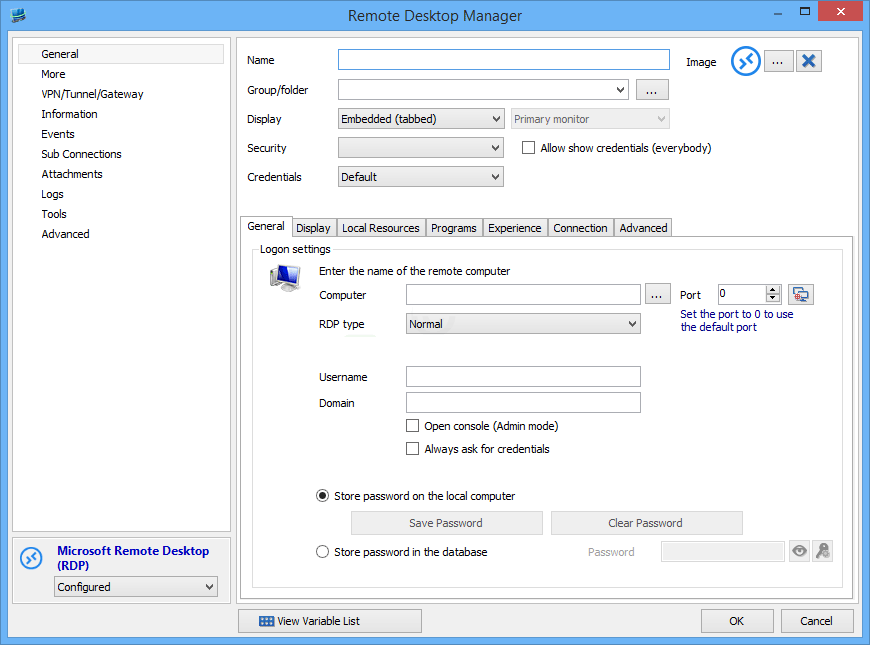Switch to the Local Resources tab
This screenshot has width=870, height=645.
[x=380, y=228]
